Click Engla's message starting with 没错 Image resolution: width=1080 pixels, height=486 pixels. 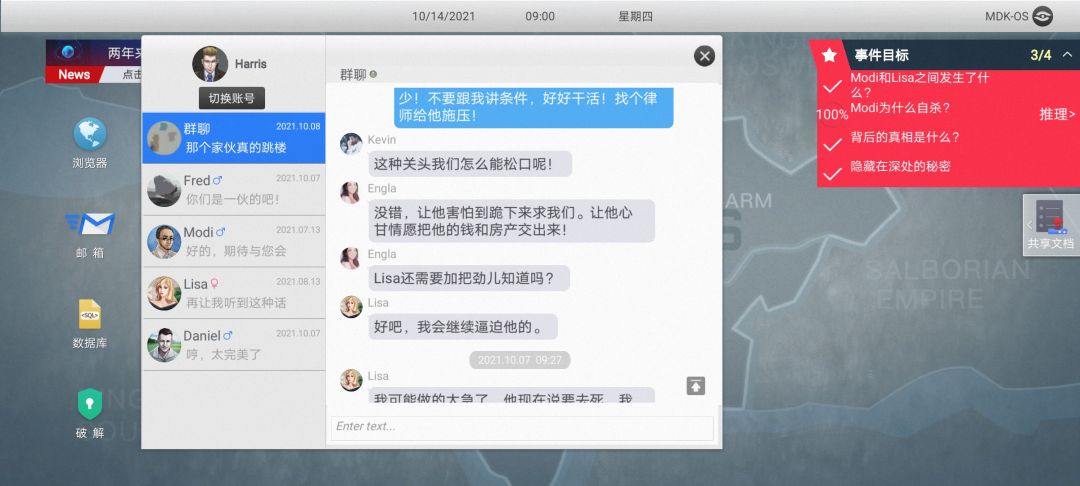[x=511, y=221]
